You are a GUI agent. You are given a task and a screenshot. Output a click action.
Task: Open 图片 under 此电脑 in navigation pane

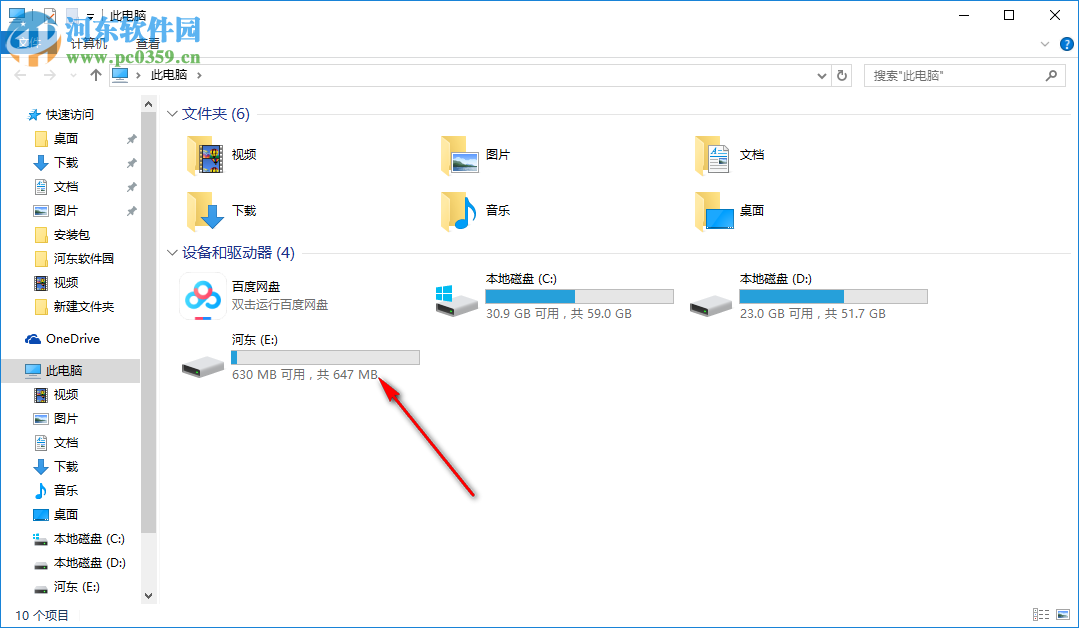(65, 418)
